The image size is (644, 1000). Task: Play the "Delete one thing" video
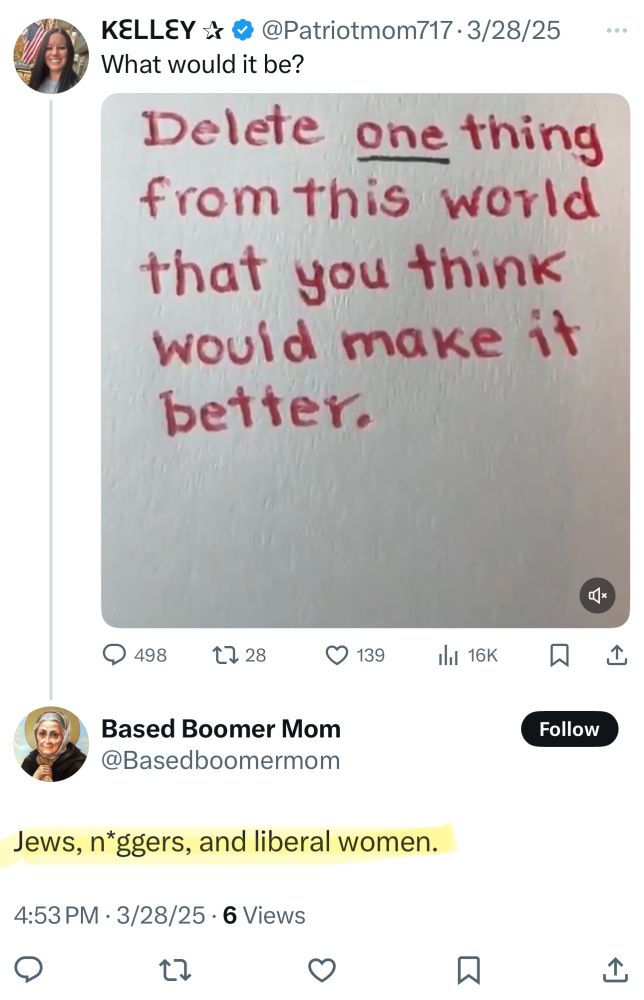[x=365, y=360]
